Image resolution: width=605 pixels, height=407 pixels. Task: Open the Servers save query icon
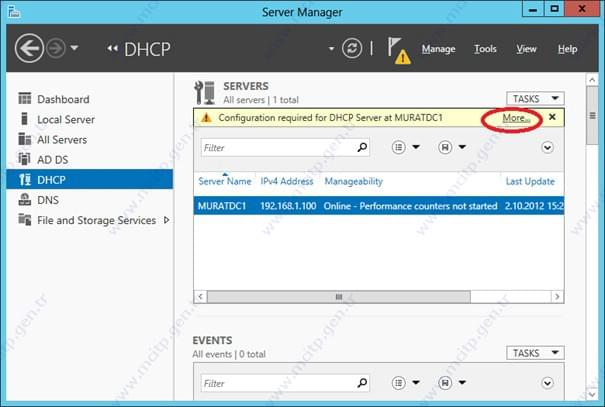445,147
